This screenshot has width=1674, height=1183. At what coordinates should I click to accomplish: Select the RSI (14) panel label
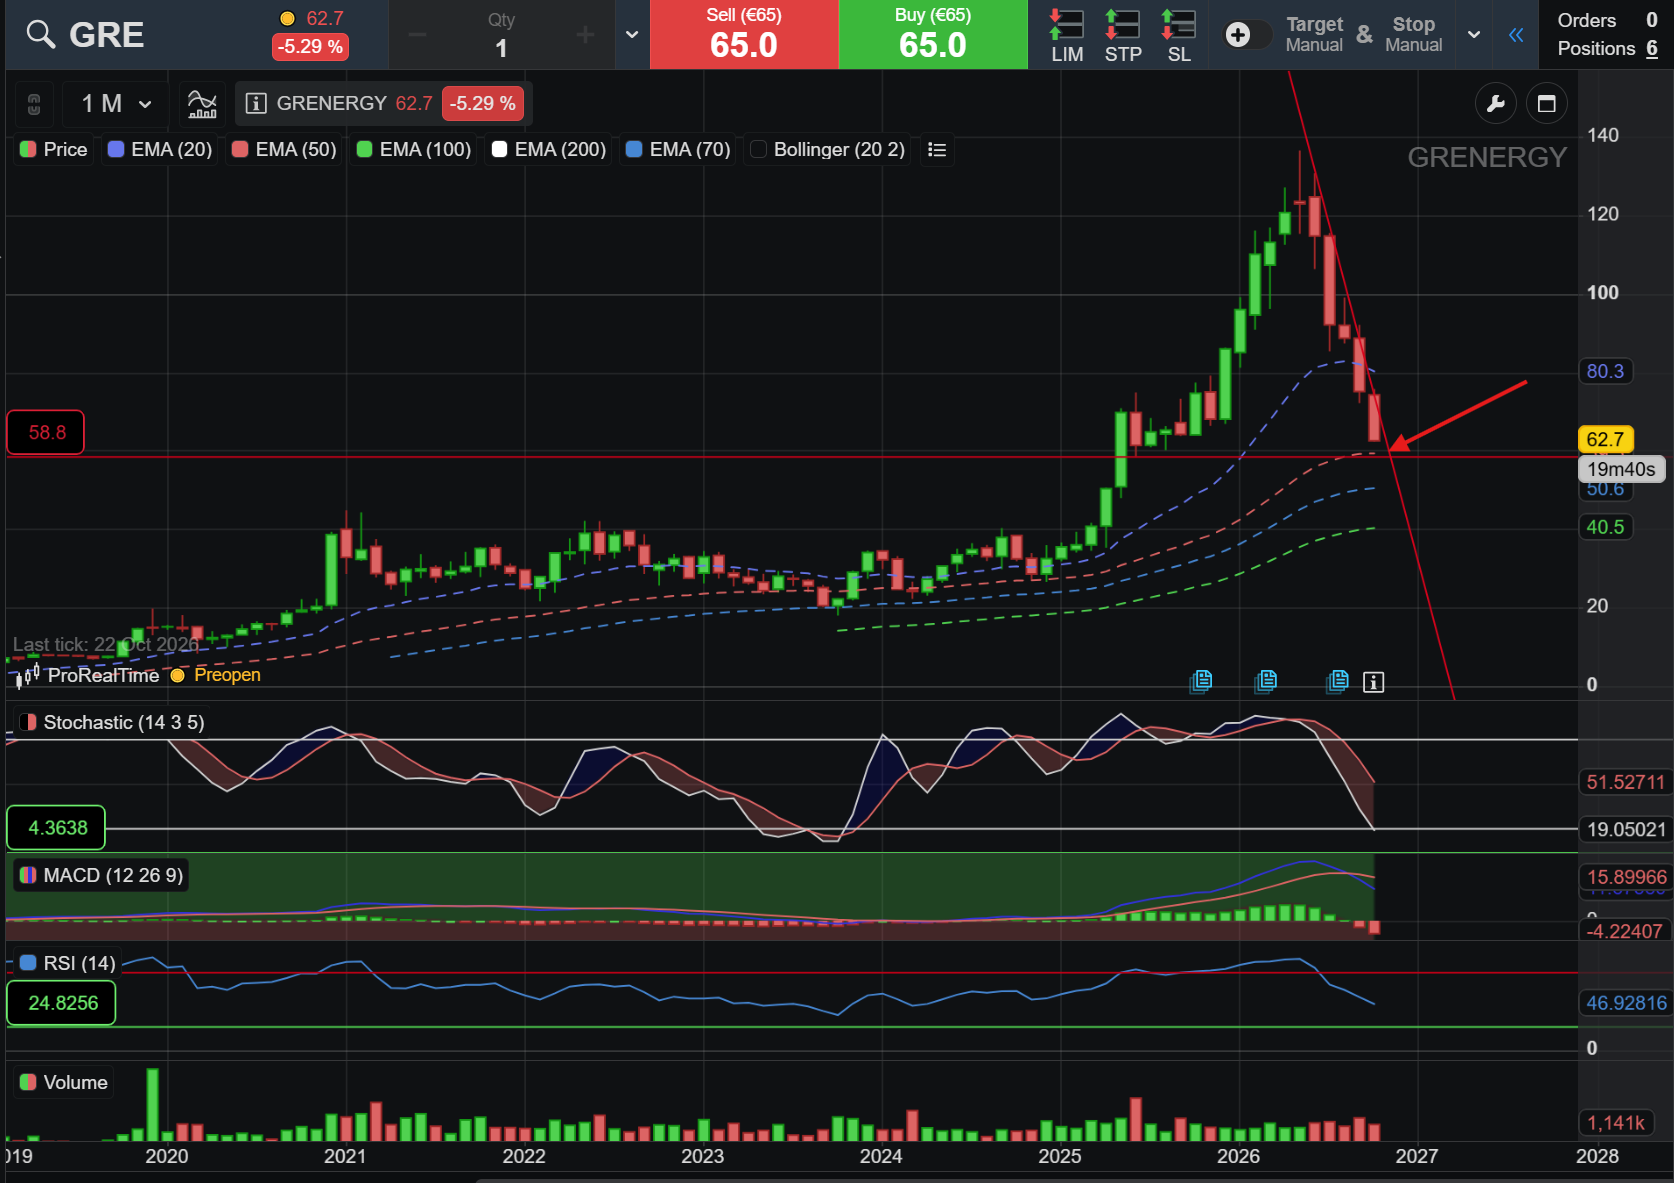(x=67, y=963)
